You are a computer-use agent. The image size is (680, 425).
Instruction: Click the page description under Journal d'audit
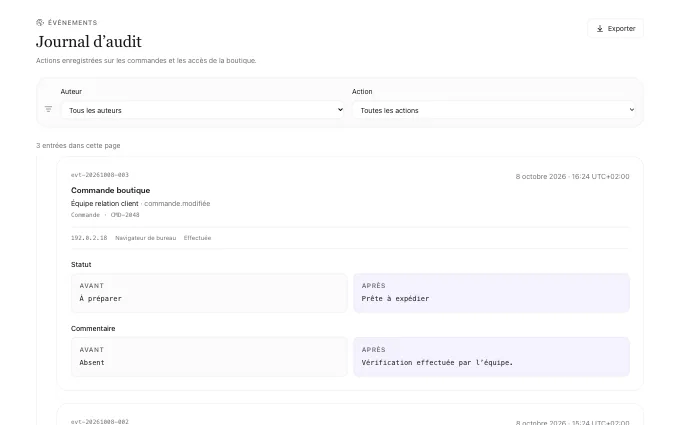tap(146, 61)
